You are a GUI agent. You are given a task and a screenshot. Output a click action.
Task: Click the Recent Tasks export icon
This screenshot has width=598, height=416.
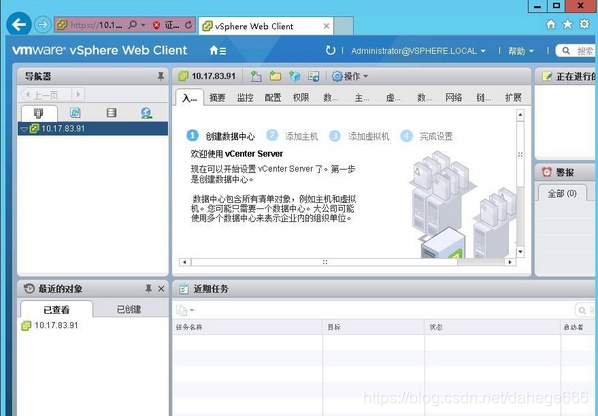(x=182, y=310)
